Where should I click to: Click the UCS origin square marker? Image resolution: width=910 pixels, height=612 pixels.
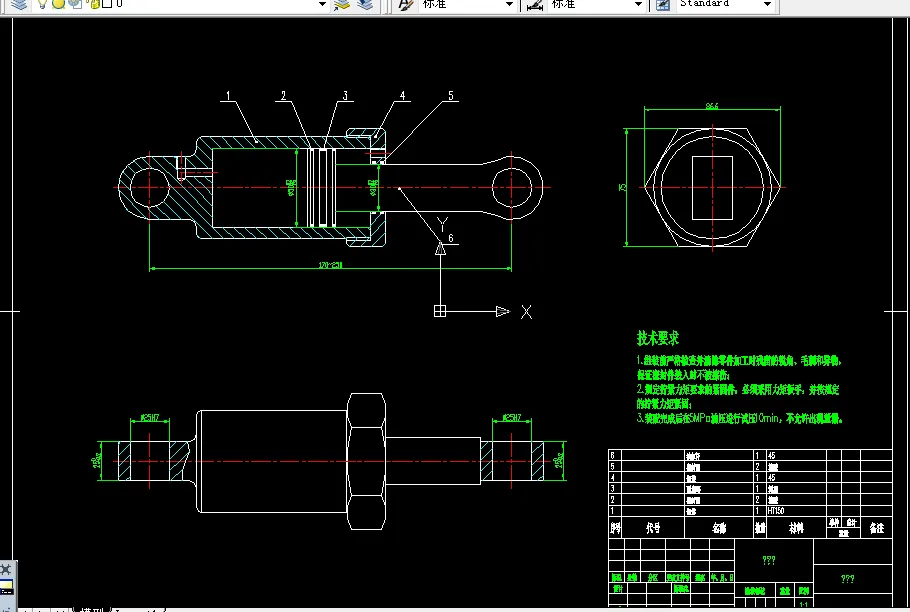(440, 312)
